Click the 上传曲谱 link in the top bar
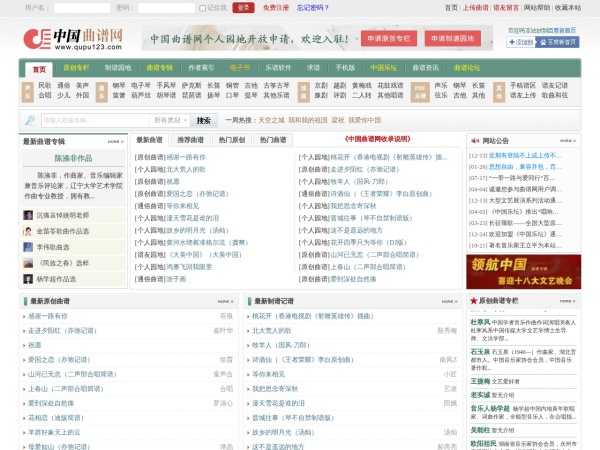 (x=476, y=8)
